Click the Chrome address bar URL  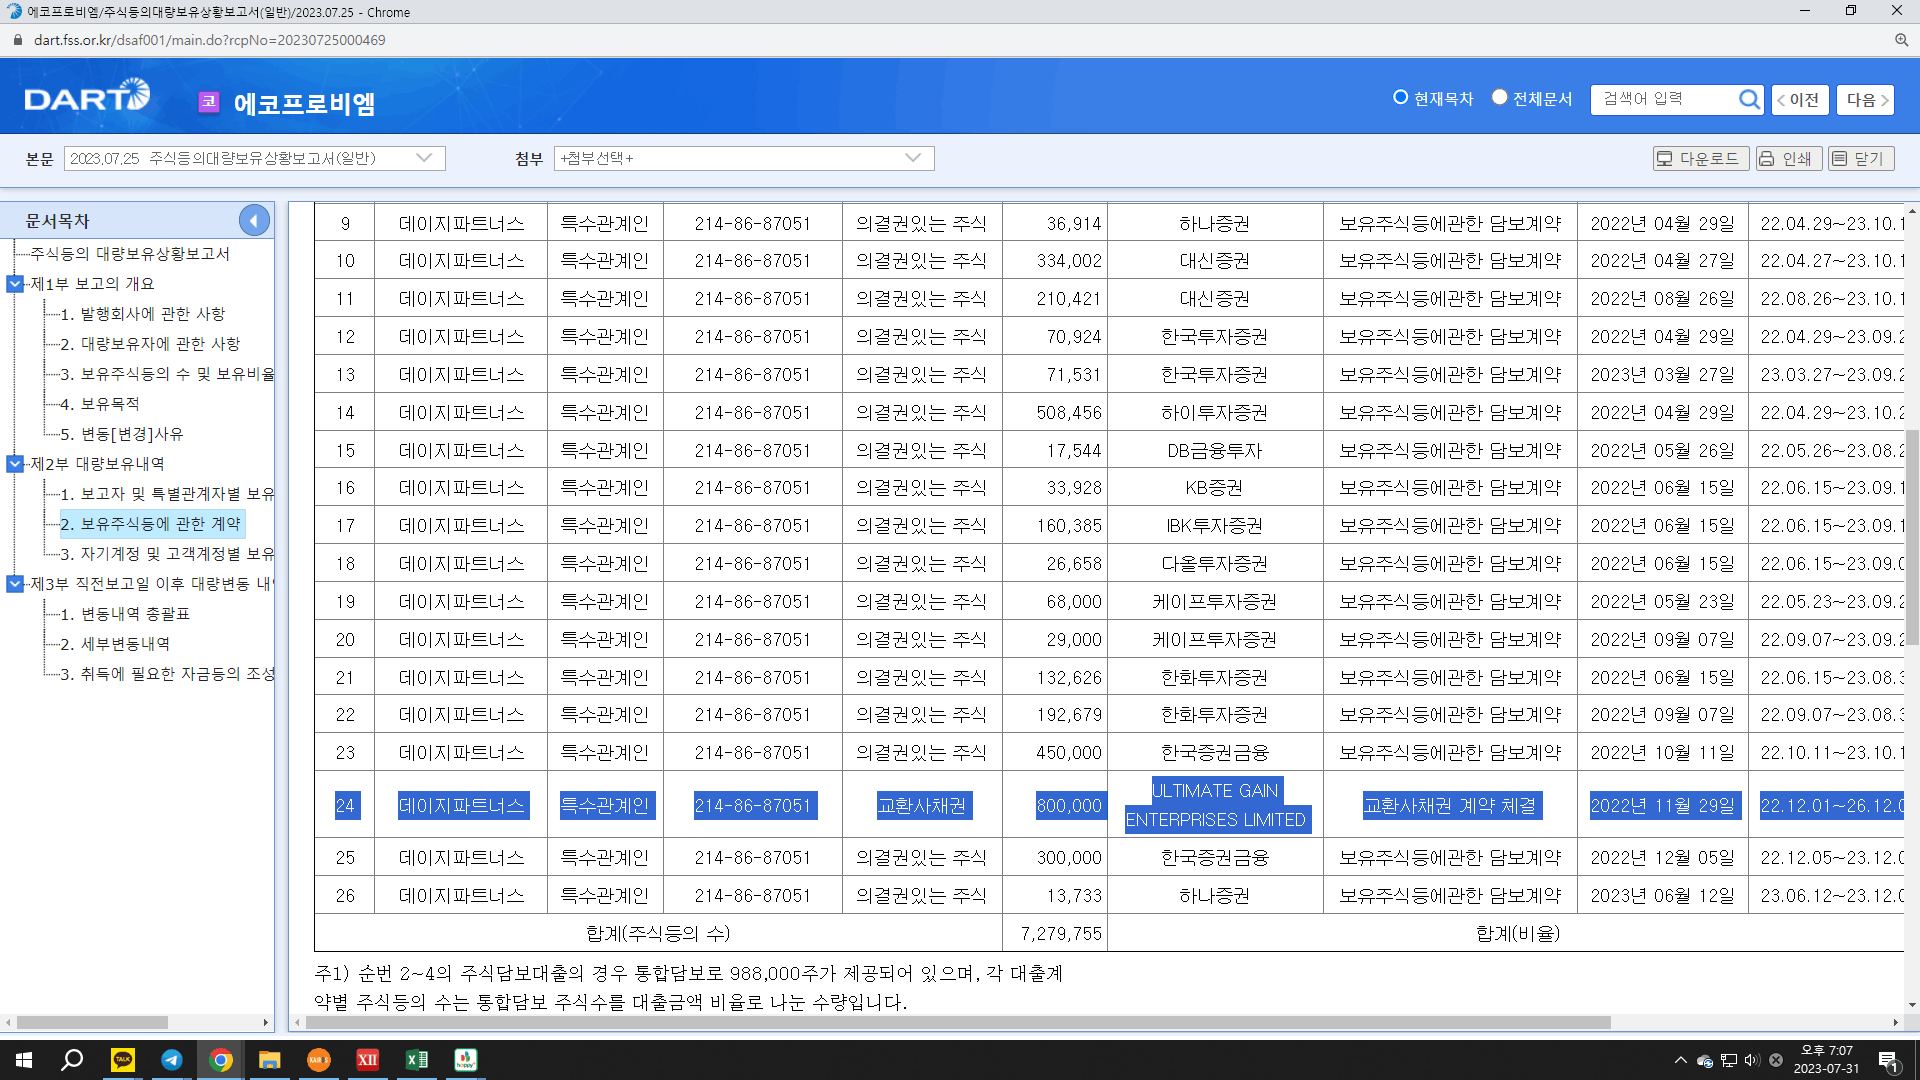(210, 40)
